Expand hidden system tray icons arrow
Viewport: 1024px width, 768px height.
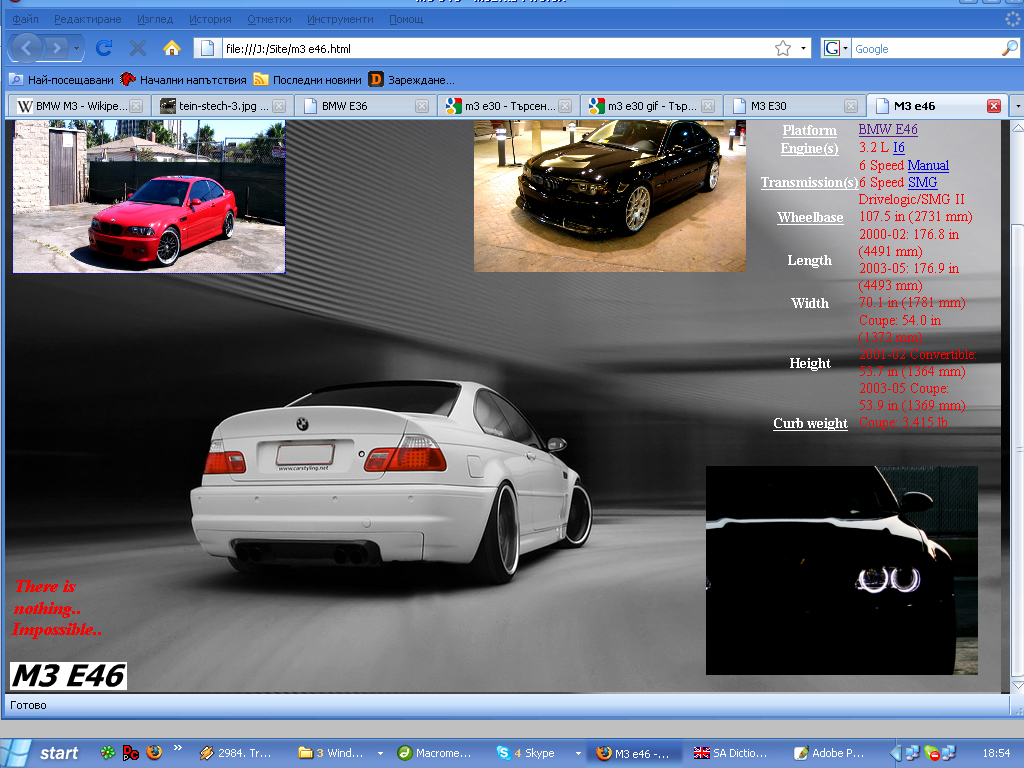tap(895, 753)
